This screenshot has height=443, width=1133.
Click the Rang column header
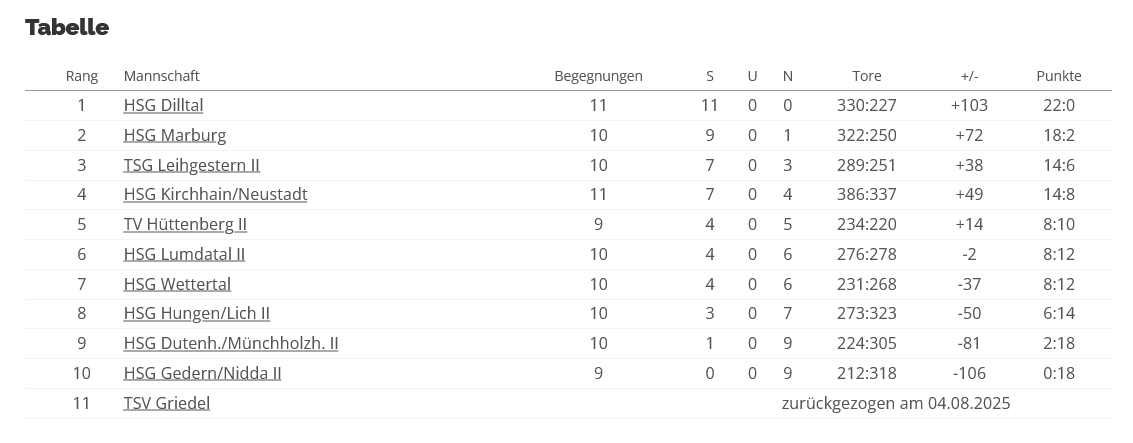[82, 76]
